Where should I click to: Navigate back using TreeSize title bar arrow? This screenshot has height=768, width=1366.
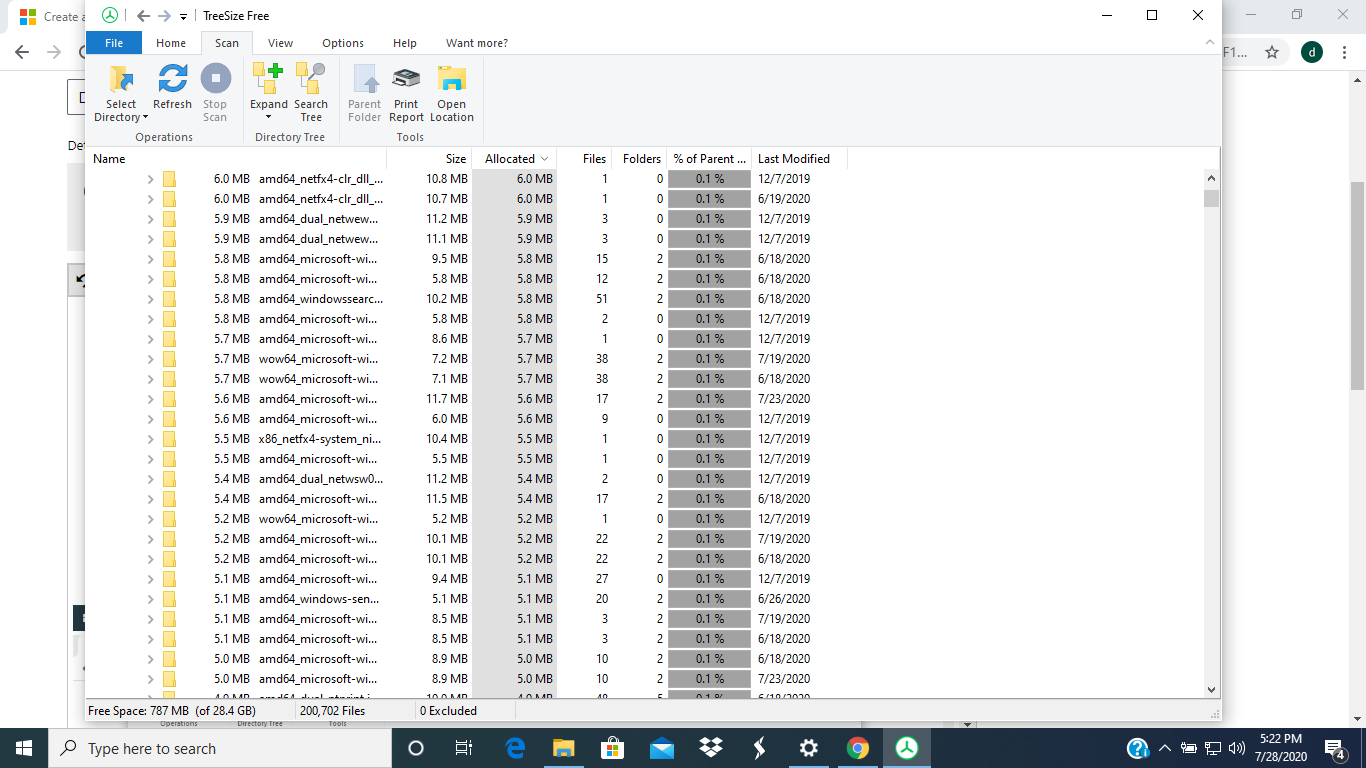pos(143,16)
